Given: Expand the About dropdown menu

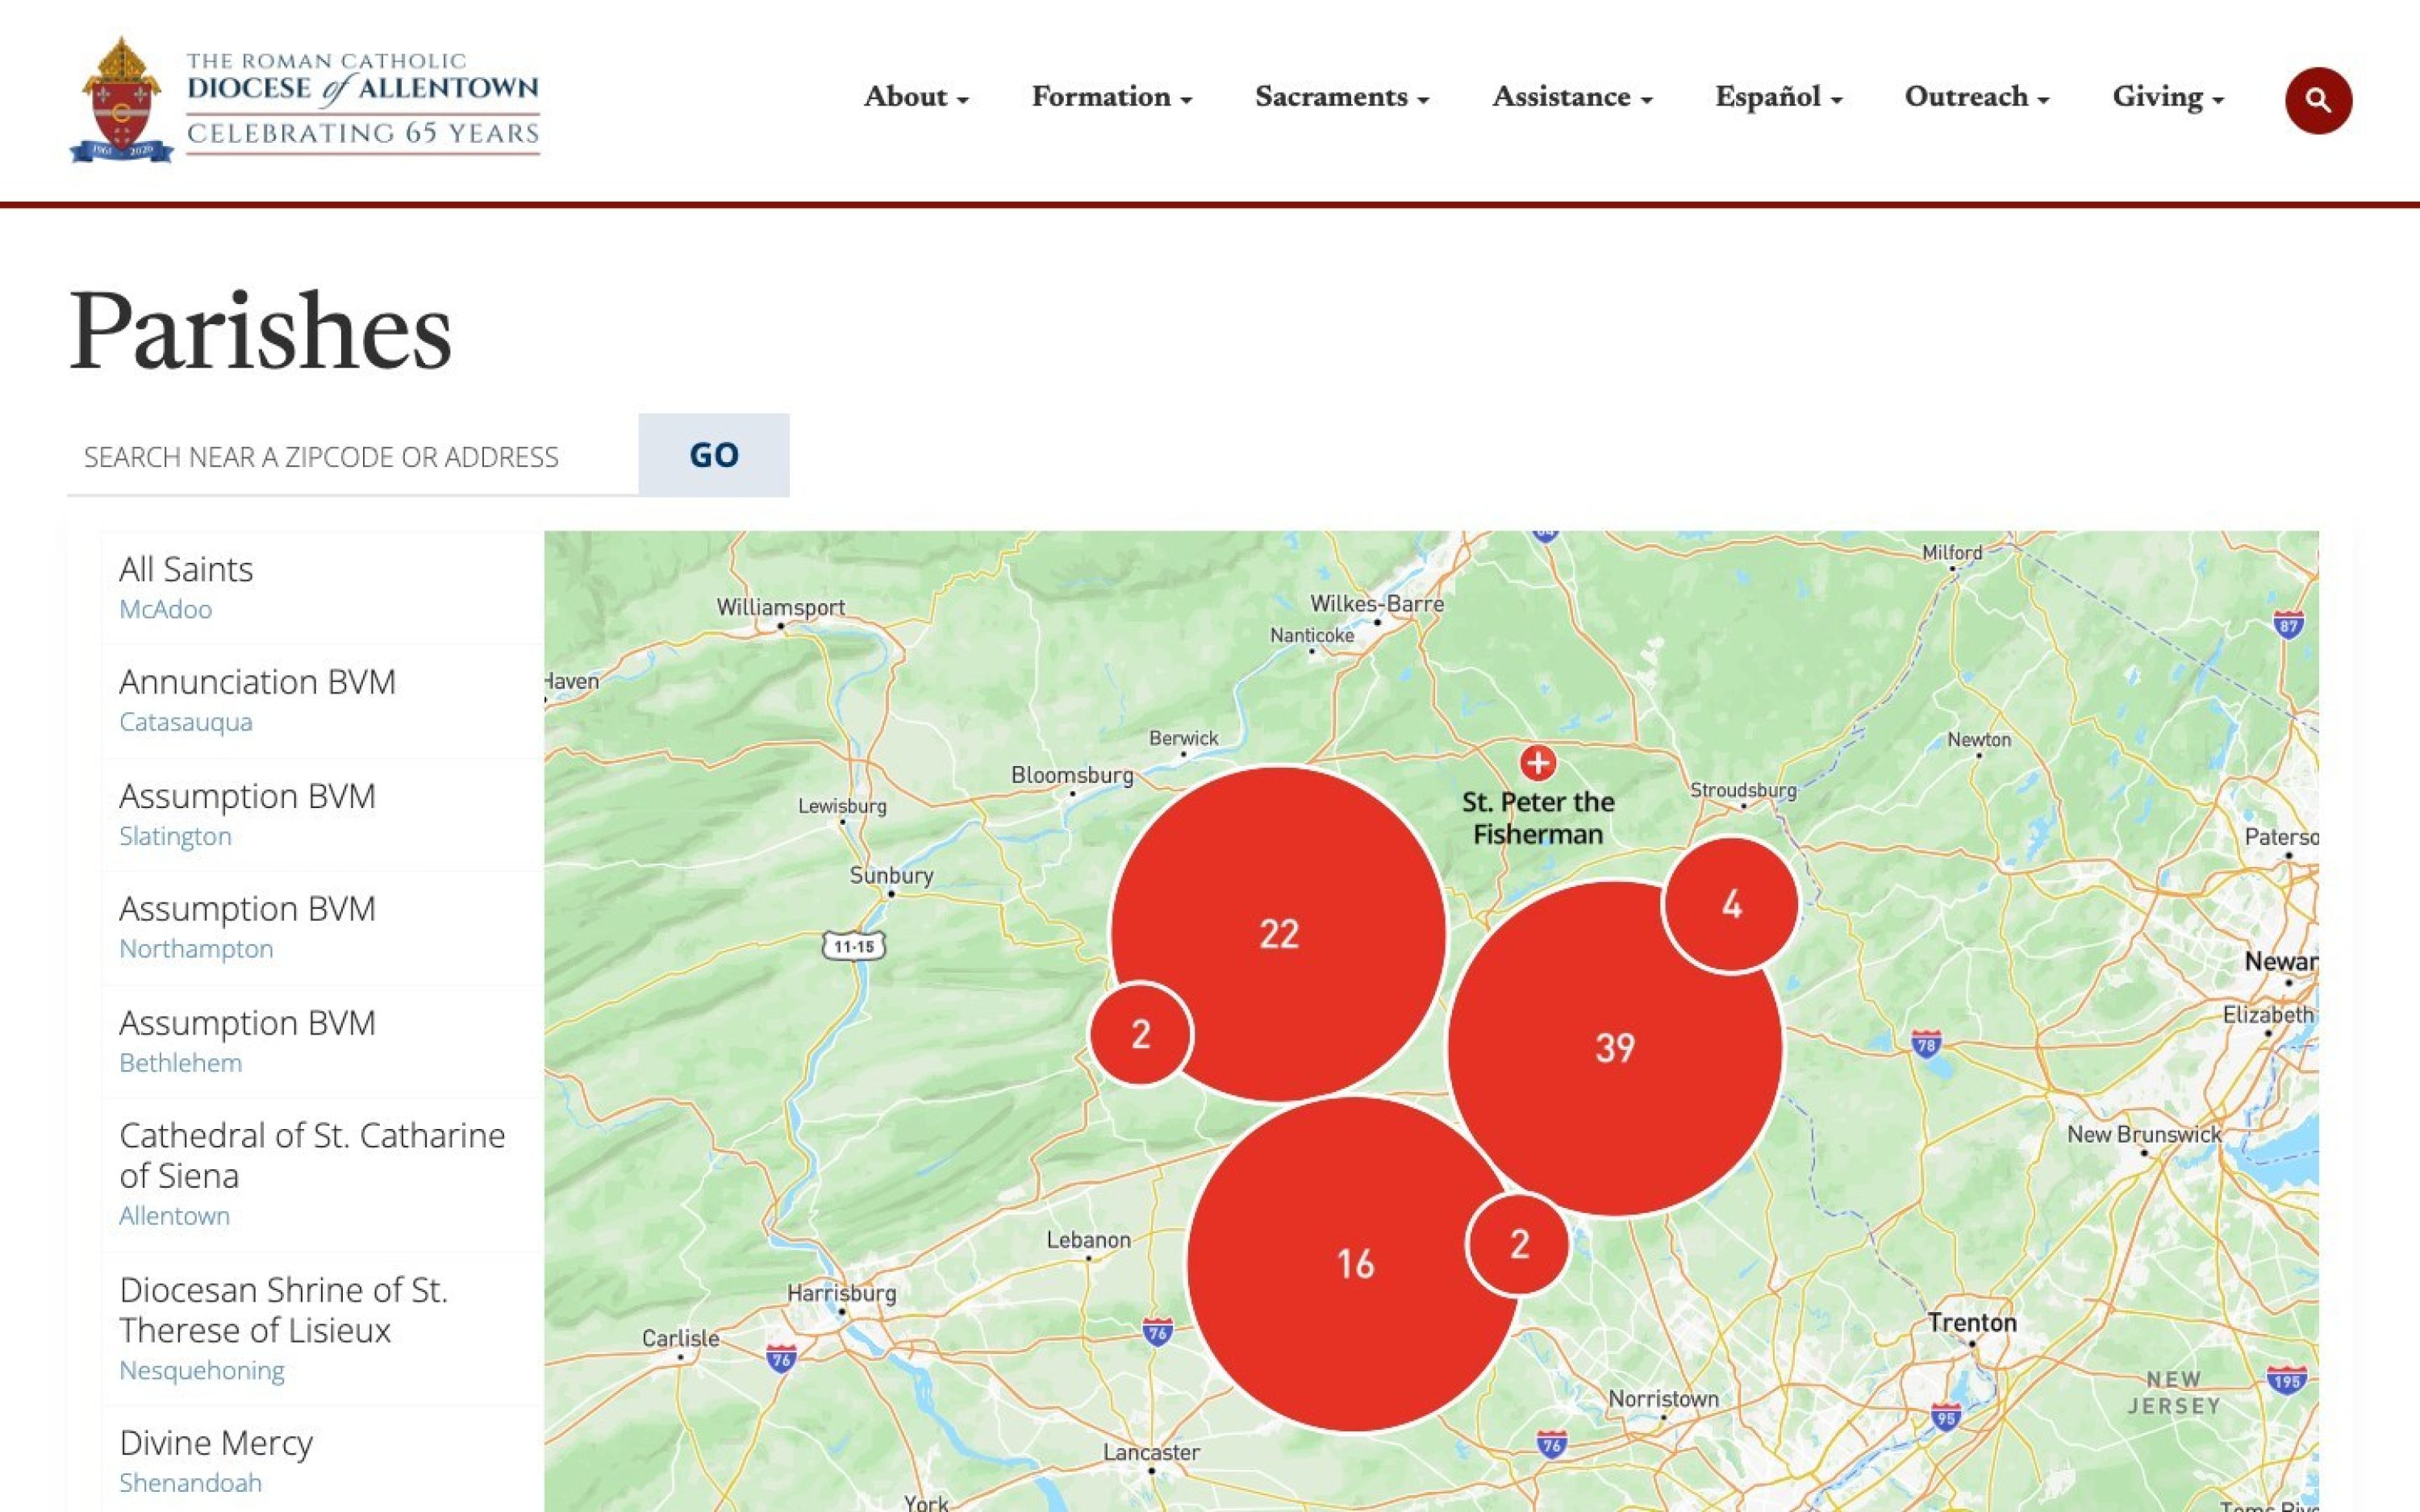Looking at the screenshot, I should 916,97.
